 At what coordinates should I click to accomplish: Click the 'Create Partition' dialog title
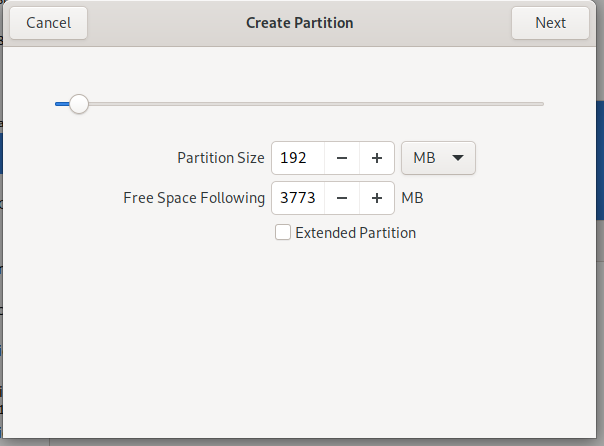tap(300, 23)
